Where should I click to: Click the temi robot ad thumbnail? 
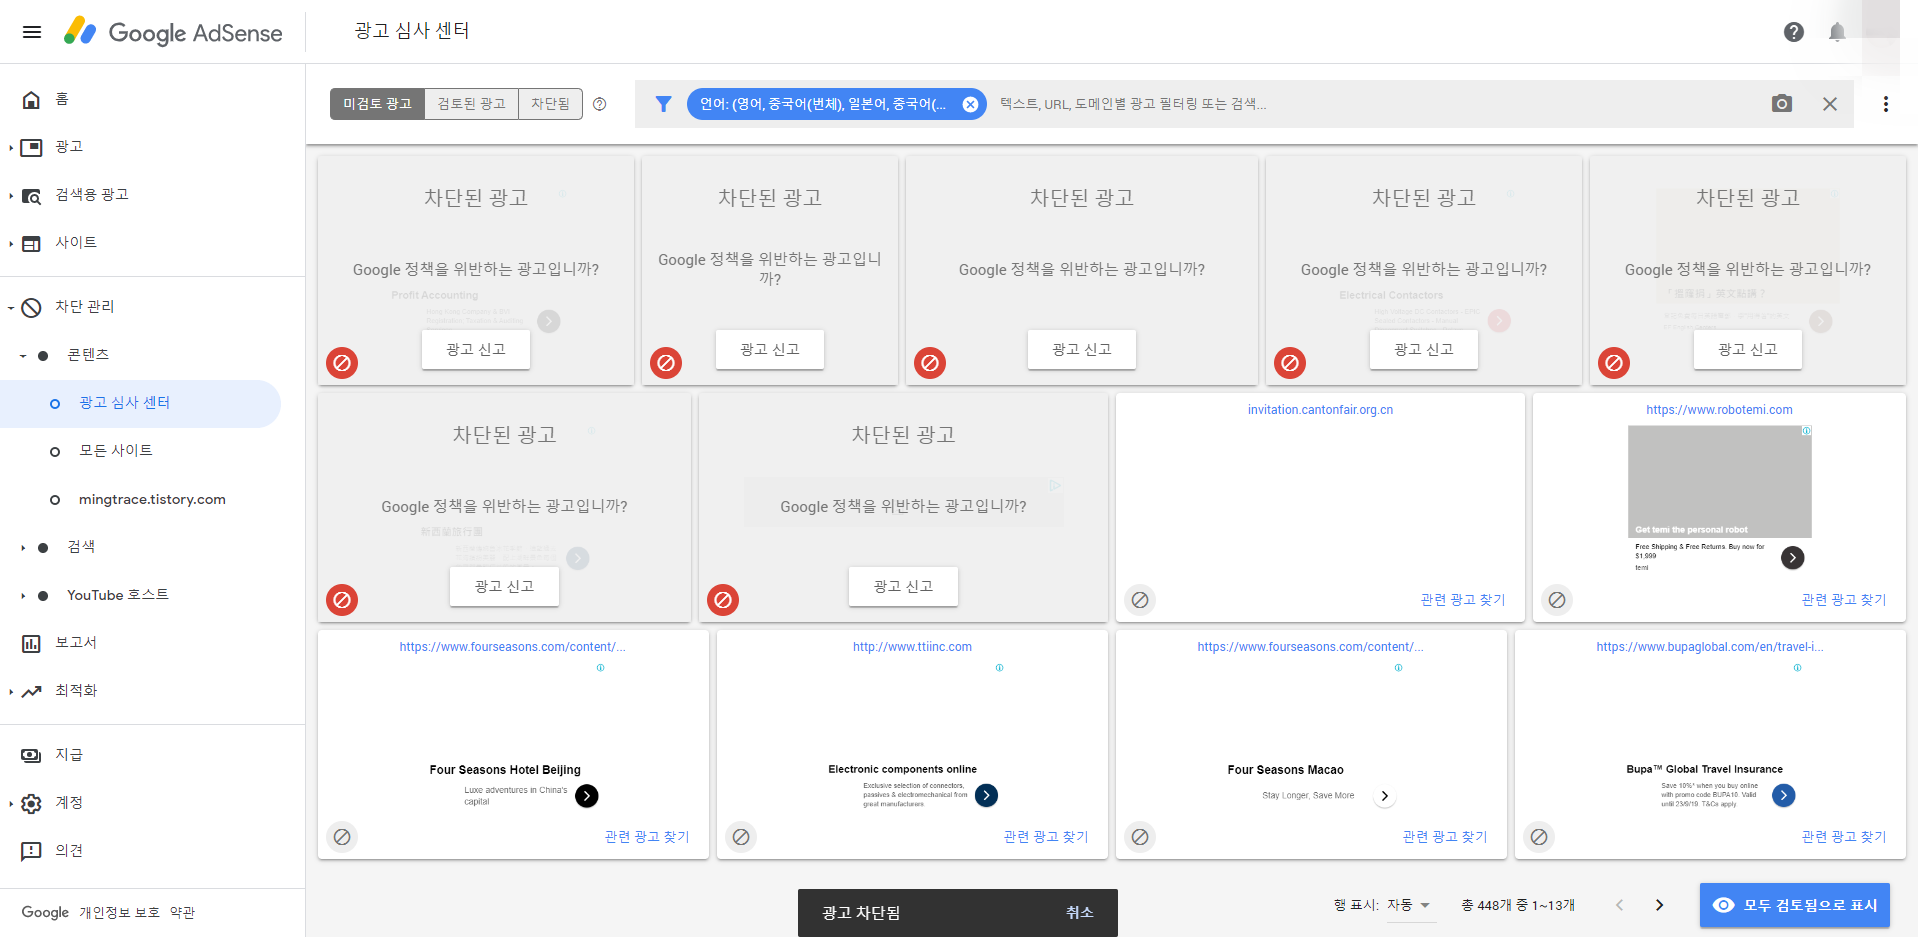(x=1720, y=482)
